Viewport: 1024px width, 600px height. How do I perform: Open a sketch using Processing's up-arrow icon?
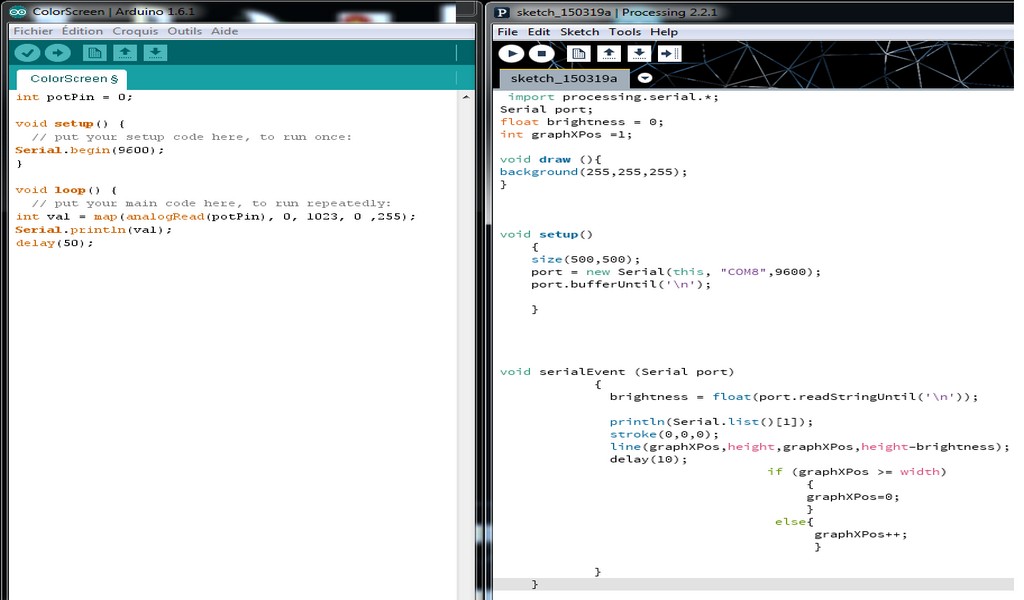[608, 54]
